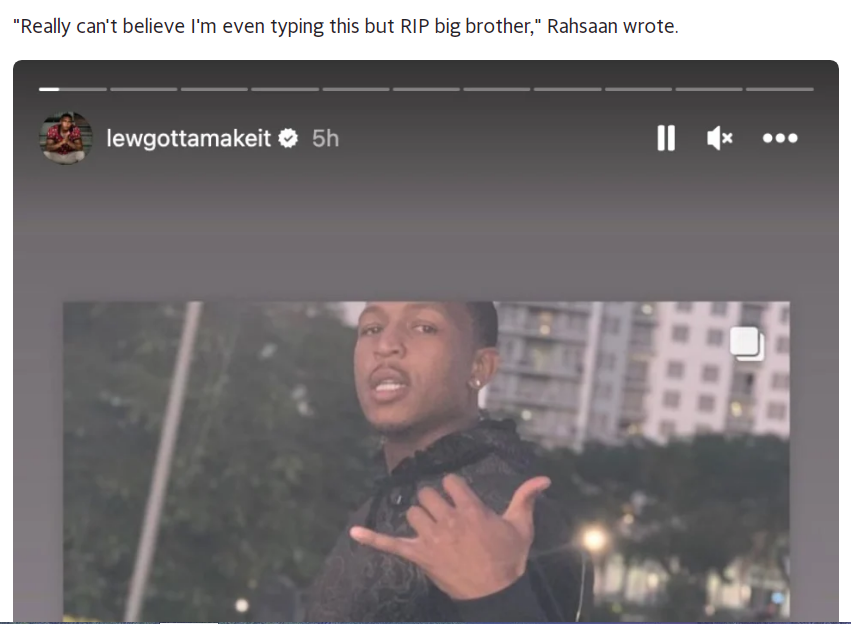851x624 pixels.
Task: Pause the story playback
Action: pos(666,138)
